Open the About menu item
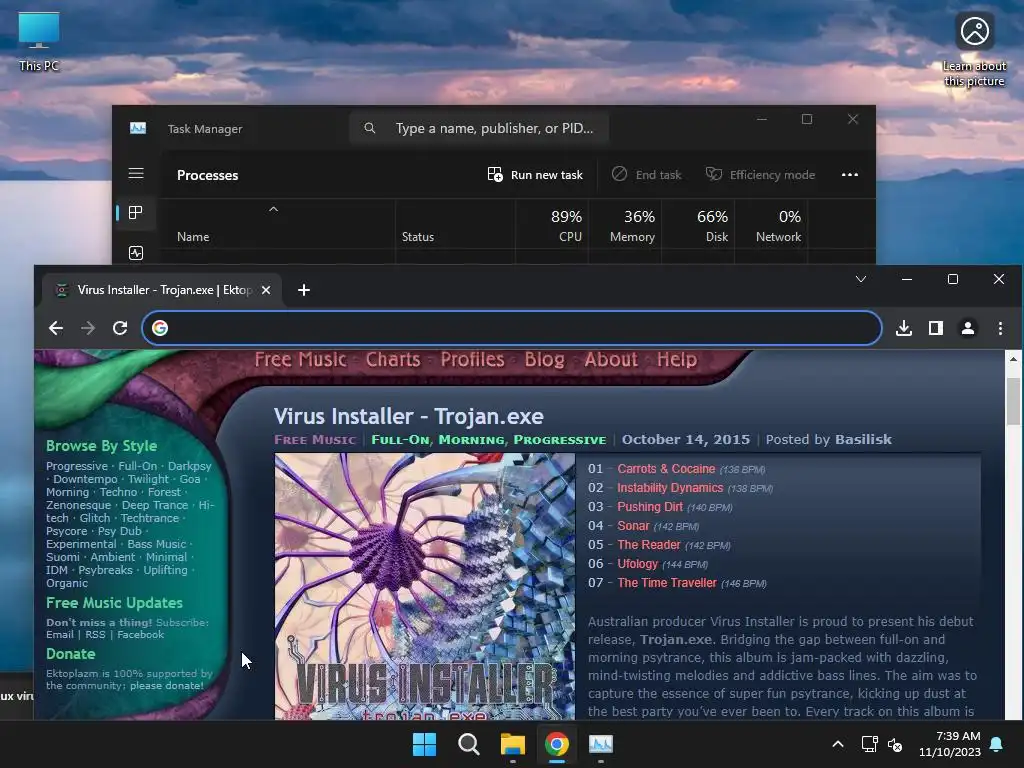Image resolution: width=1024 pixels, height=768 pixels. [x=611, y=359]
